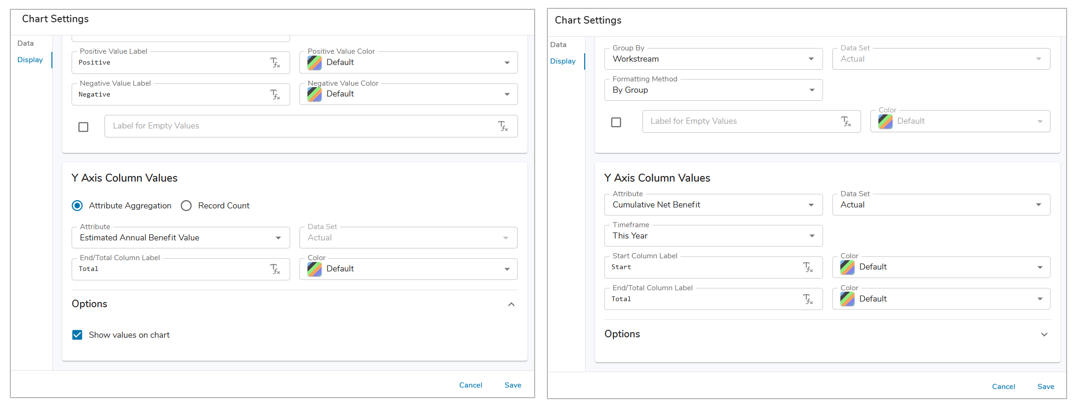
Task: Select the Display tab in right dialog
Action: point(563,61)
